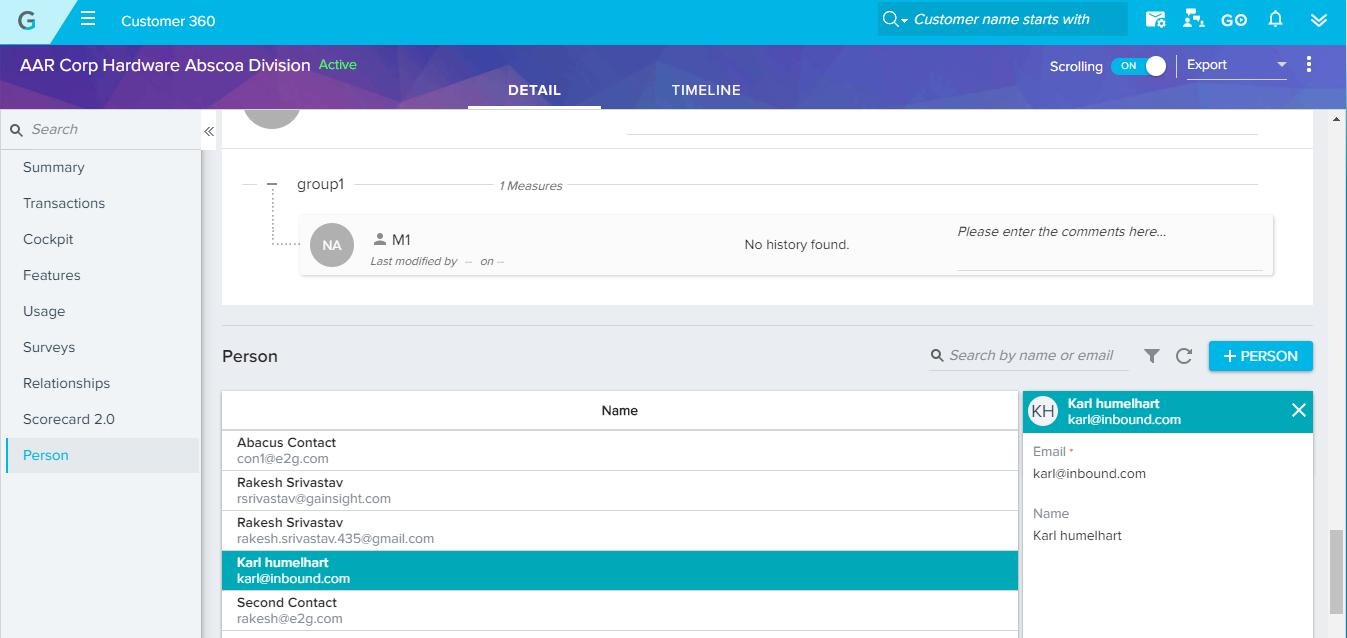Screen dimensions: 1347x638
Task: Close the Karl humelhart detail panel
Action: coord(1298,410)
